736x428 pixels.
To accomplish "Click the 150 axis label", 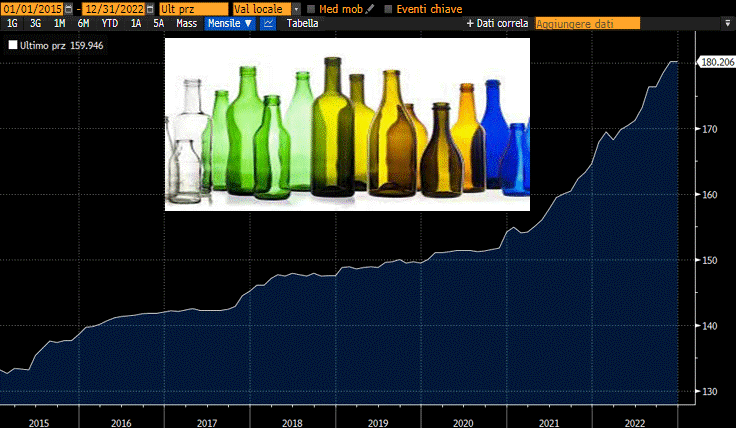I will (710, 260).
